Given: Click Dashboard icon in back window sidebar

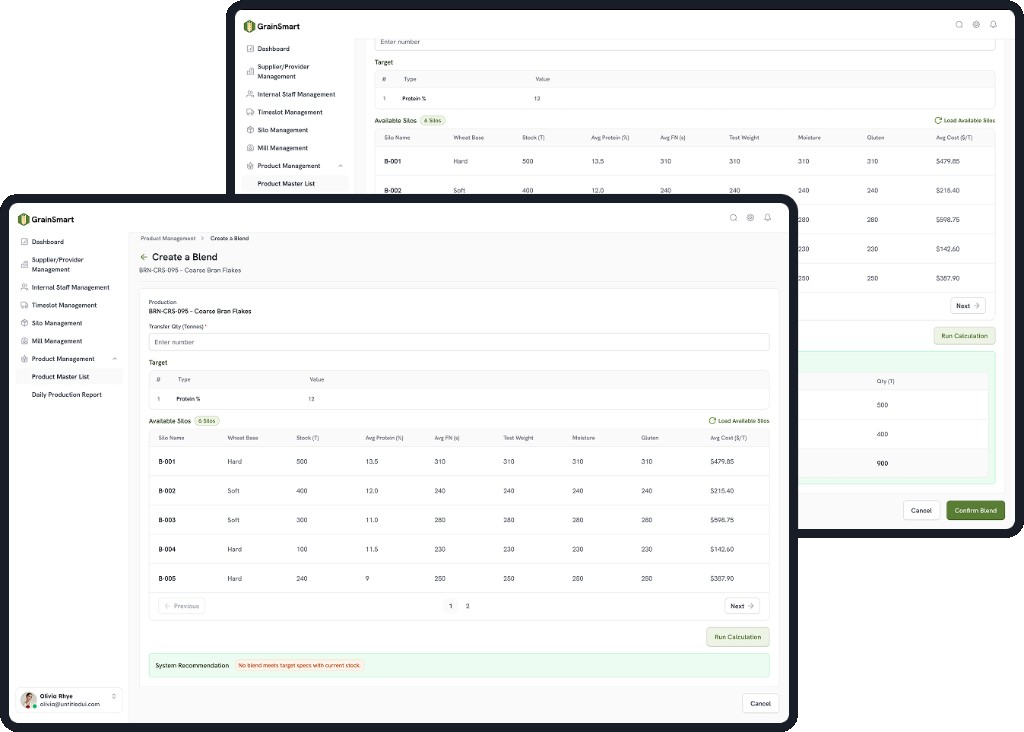Looking at the screenshot, I should (x=250, y=48).
